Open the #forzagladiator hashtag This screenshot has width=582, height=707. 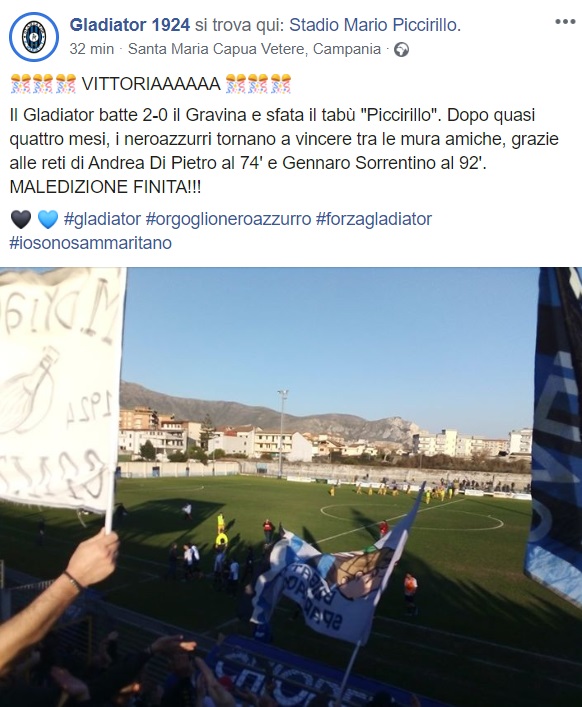pos(374,219)
